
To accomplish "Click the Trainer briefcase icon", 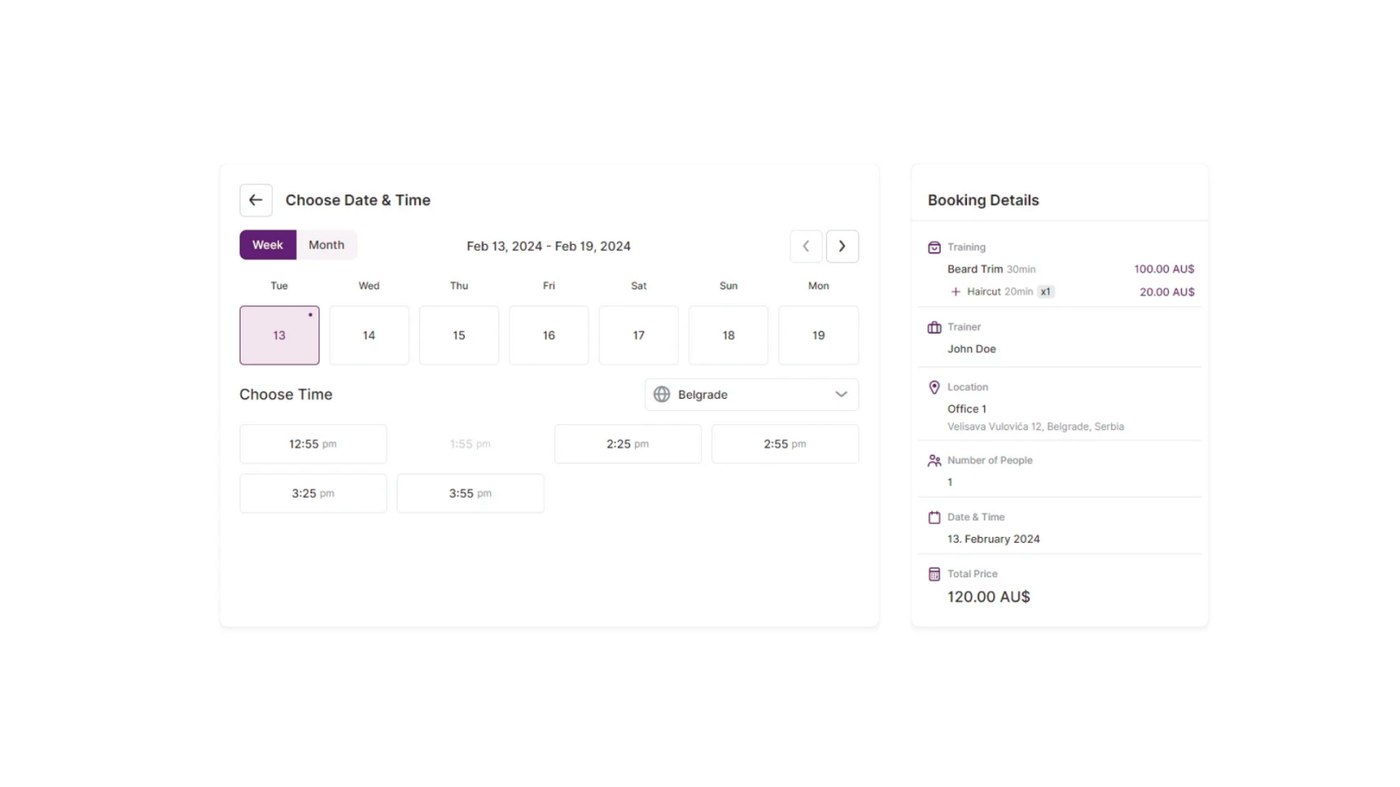I will pyautogui.click(x=934, y=327).
